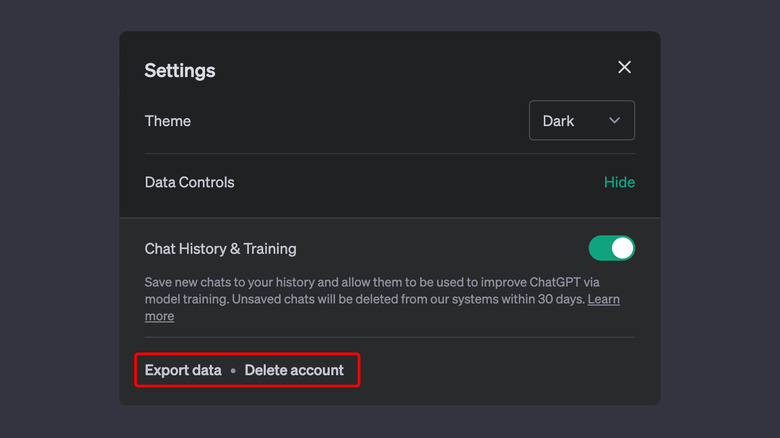Click the Settings heading text
Viewport: 780px width, 438px height.
[x=180, y=71]
